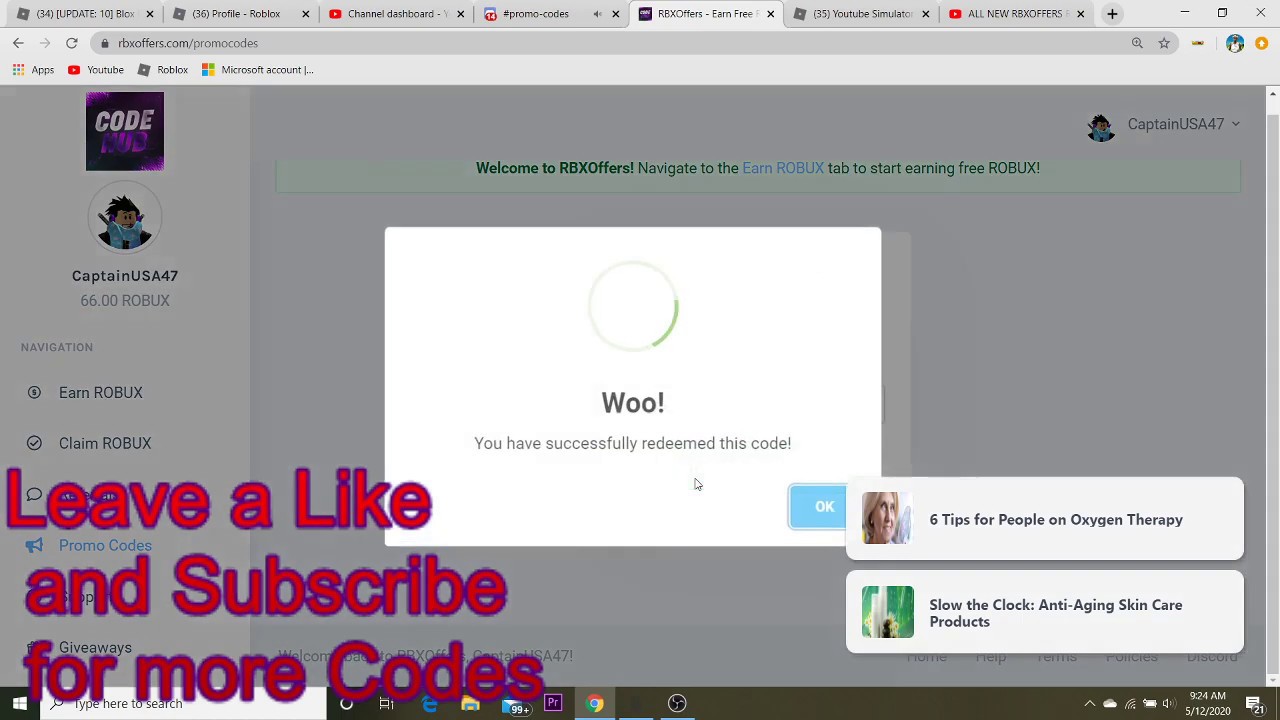The height and width of the screenshot is (720, 1280).
Task: Show hidden system tray icons
Action: click(1090, 703)
